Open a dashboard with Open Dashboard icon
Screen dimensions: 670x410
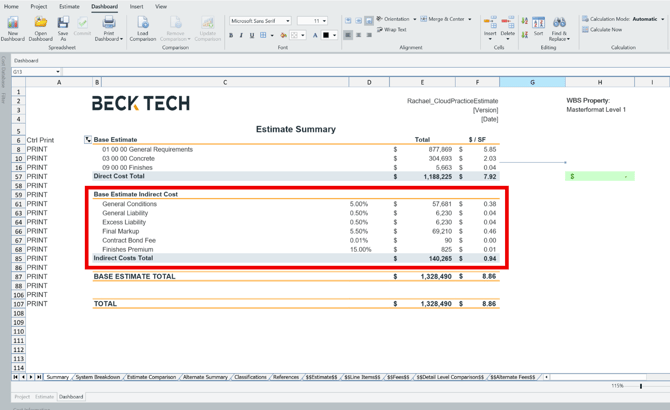[x=40, y=22]
